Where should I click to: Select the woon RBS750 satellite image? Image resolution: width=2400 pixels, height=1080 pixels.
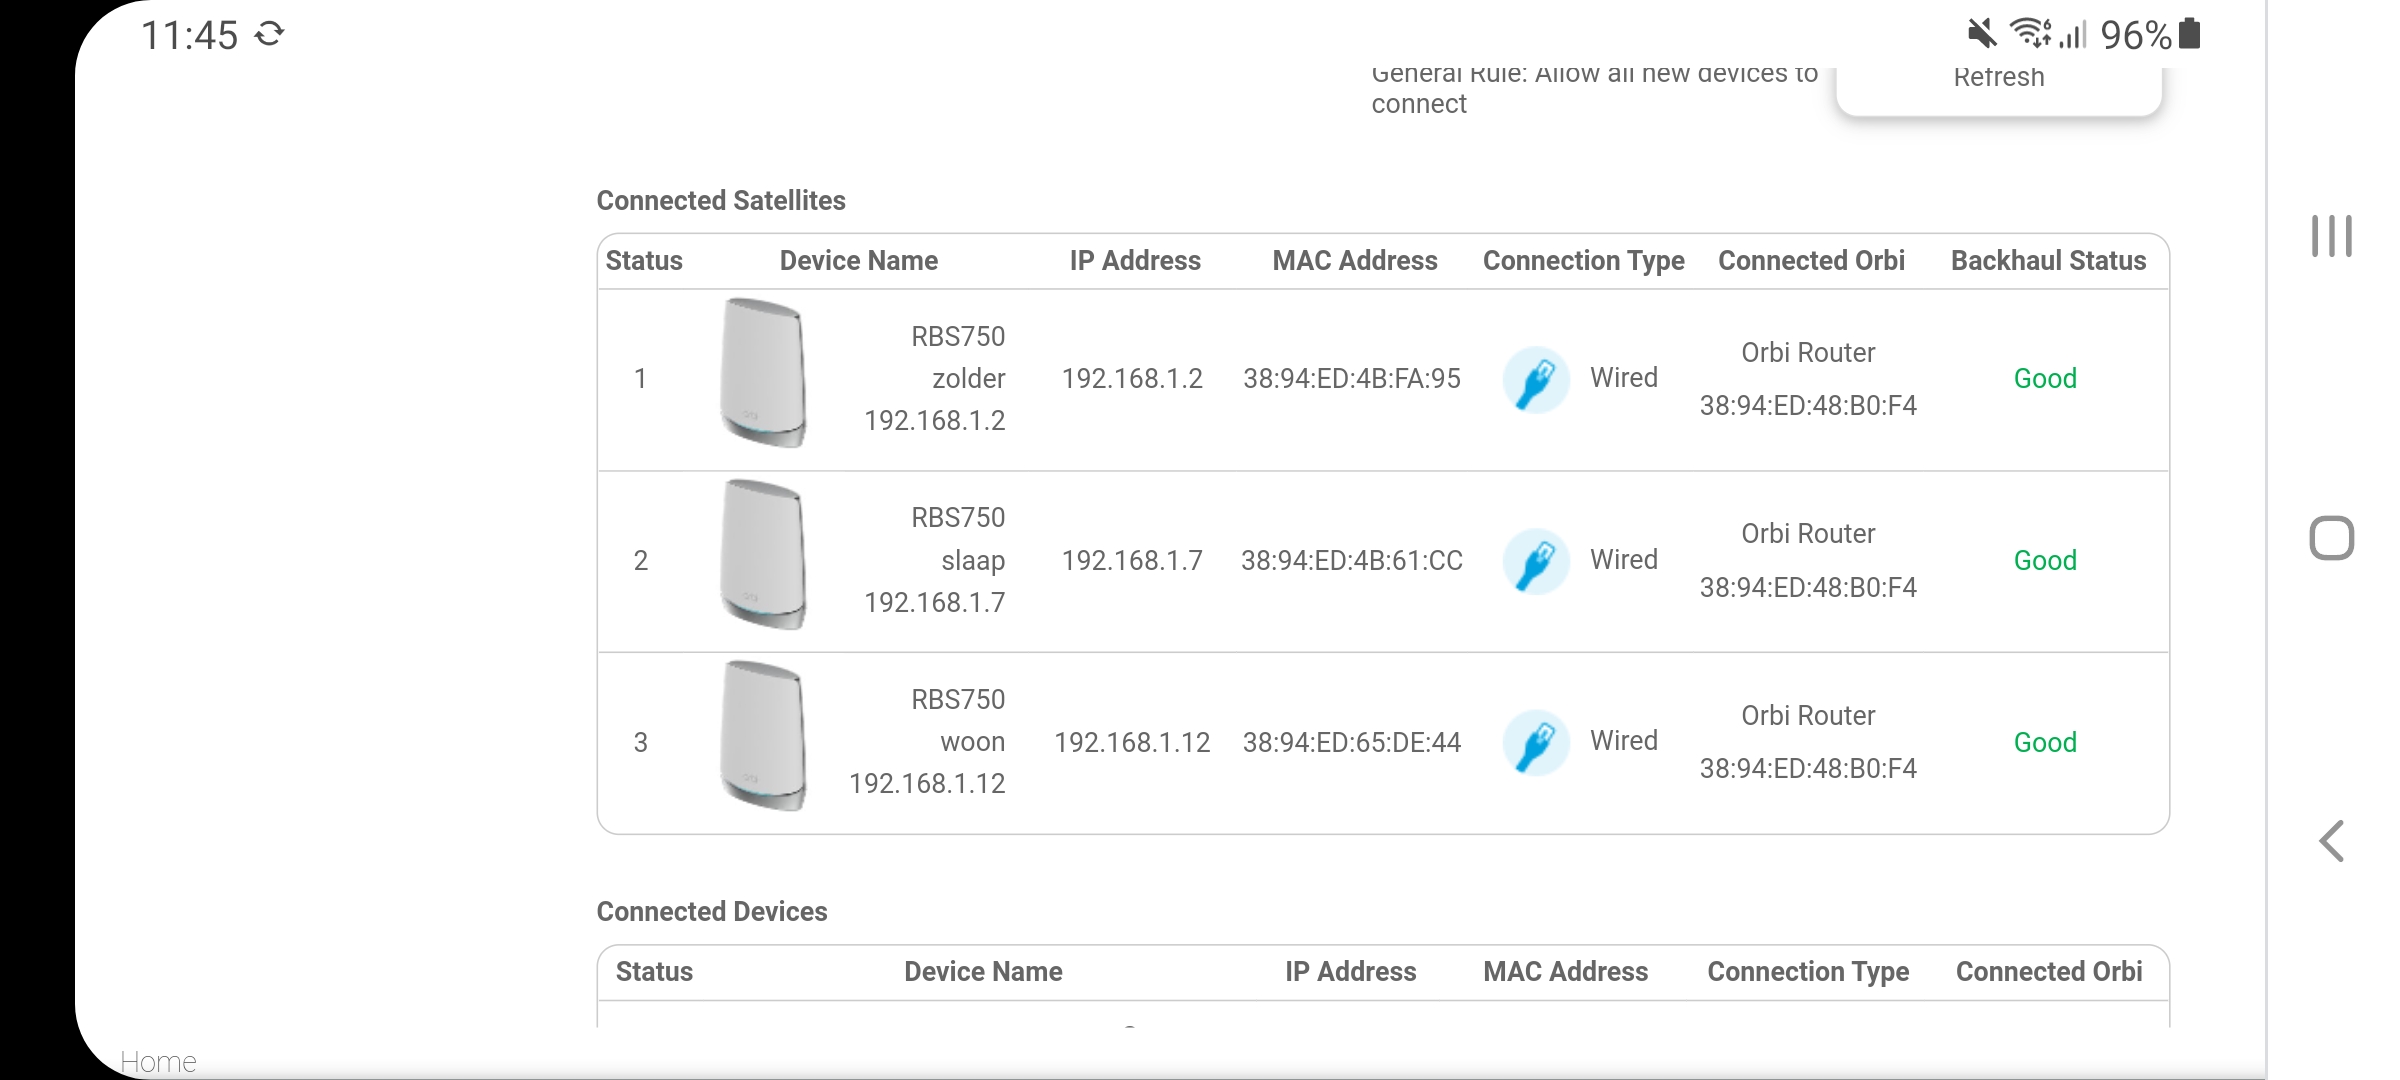pyautogui.click(x=763, y=736)
